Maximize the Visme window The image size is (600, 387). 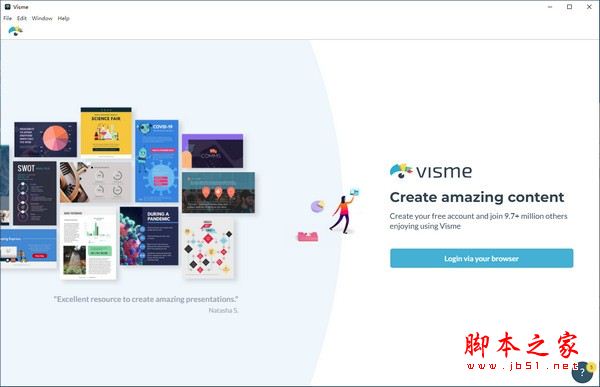tap(569, 7)
